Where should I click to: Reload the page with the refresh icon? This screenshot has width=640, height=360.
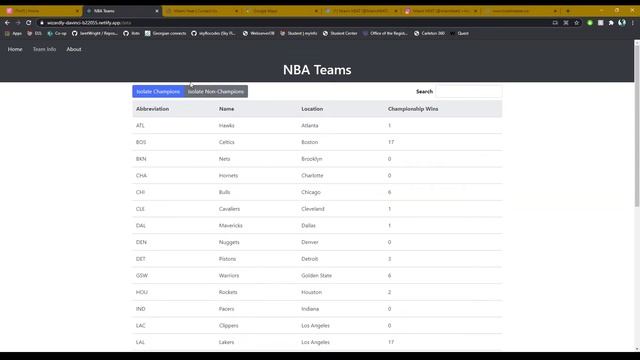click(x=29, y=23)
